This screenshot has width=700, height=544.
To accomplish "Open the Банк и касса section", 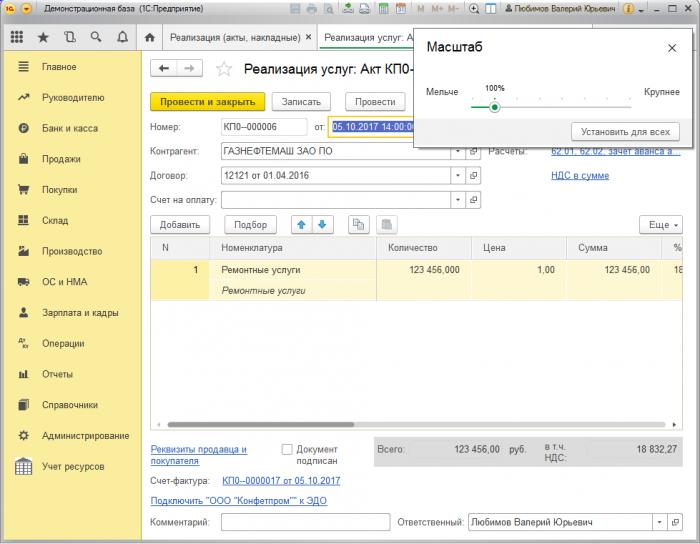I will [x=72, y=128].
